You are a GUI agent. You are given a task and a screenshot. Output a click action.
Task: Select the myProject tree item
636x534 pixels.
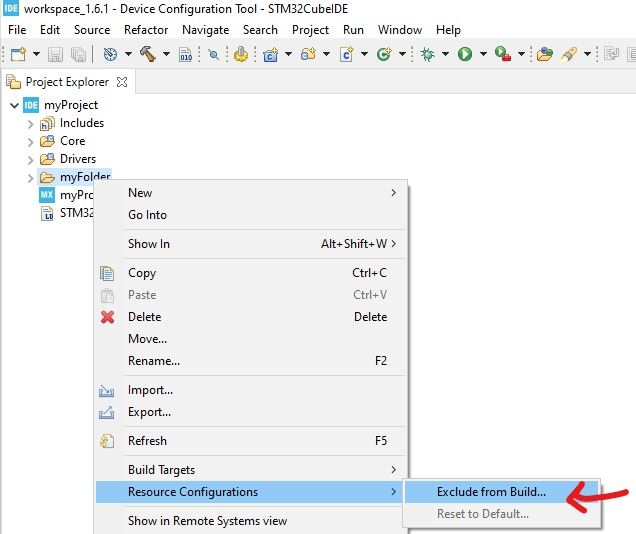tap(71, 105)
